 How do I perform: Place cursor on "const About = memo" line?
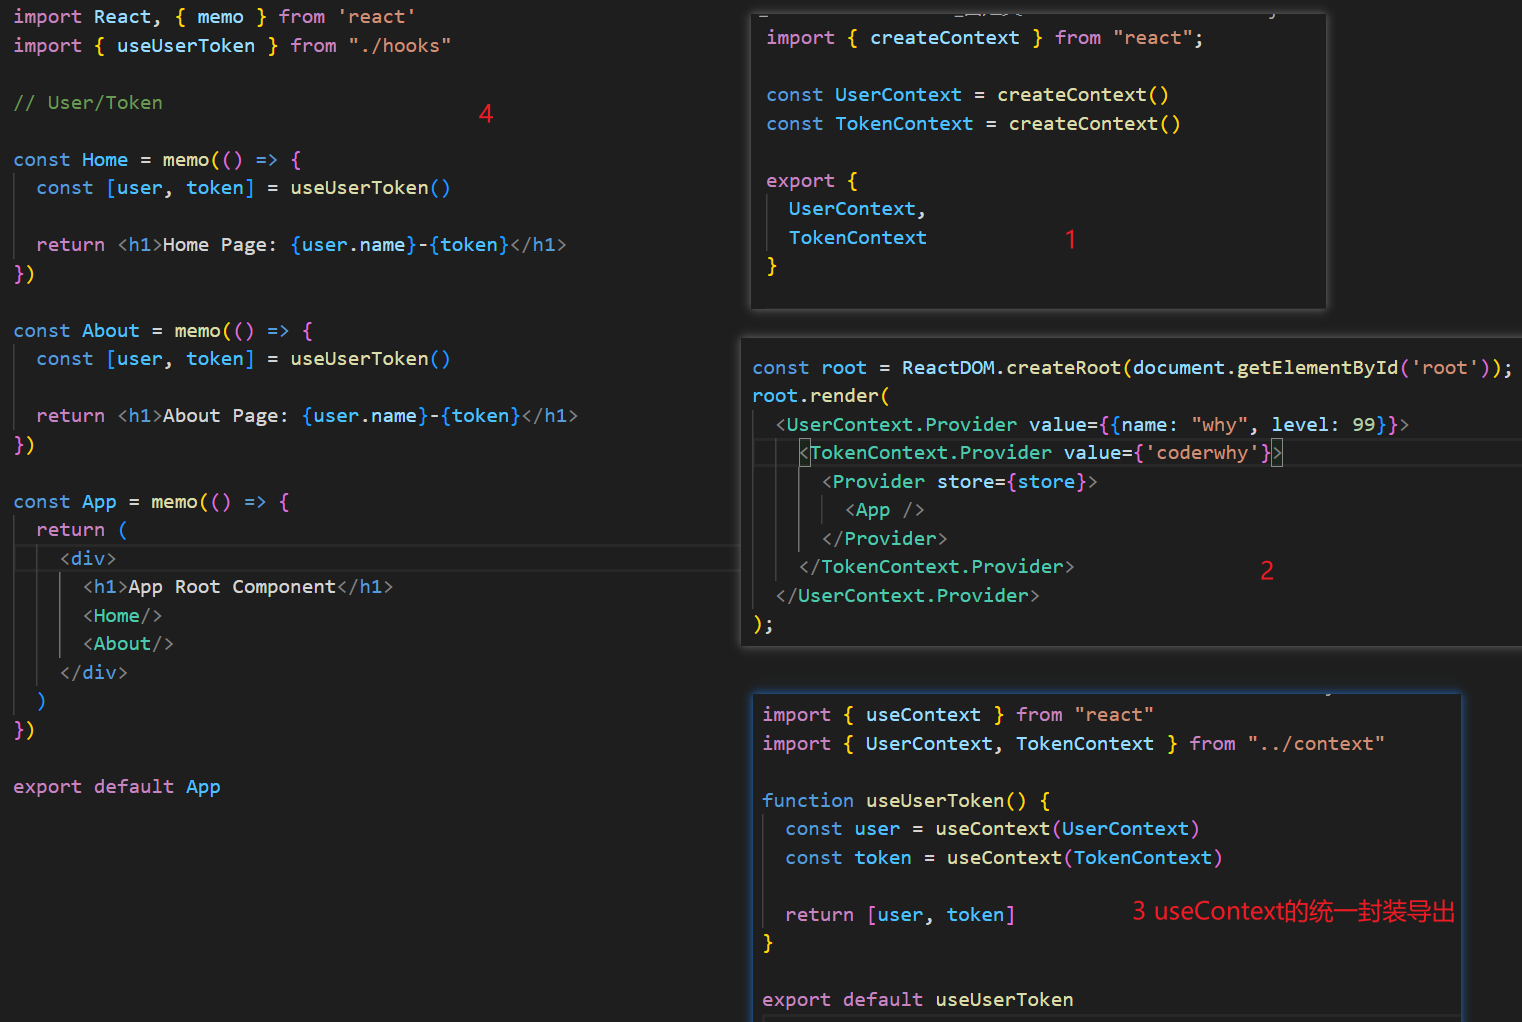(x=163, y=331)
